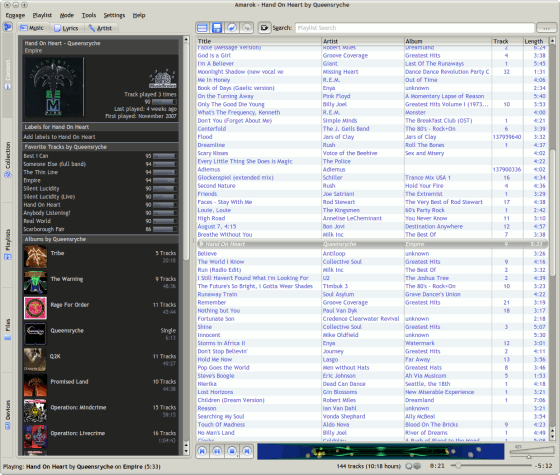Sort playlist by Album column header

[448, 41]
